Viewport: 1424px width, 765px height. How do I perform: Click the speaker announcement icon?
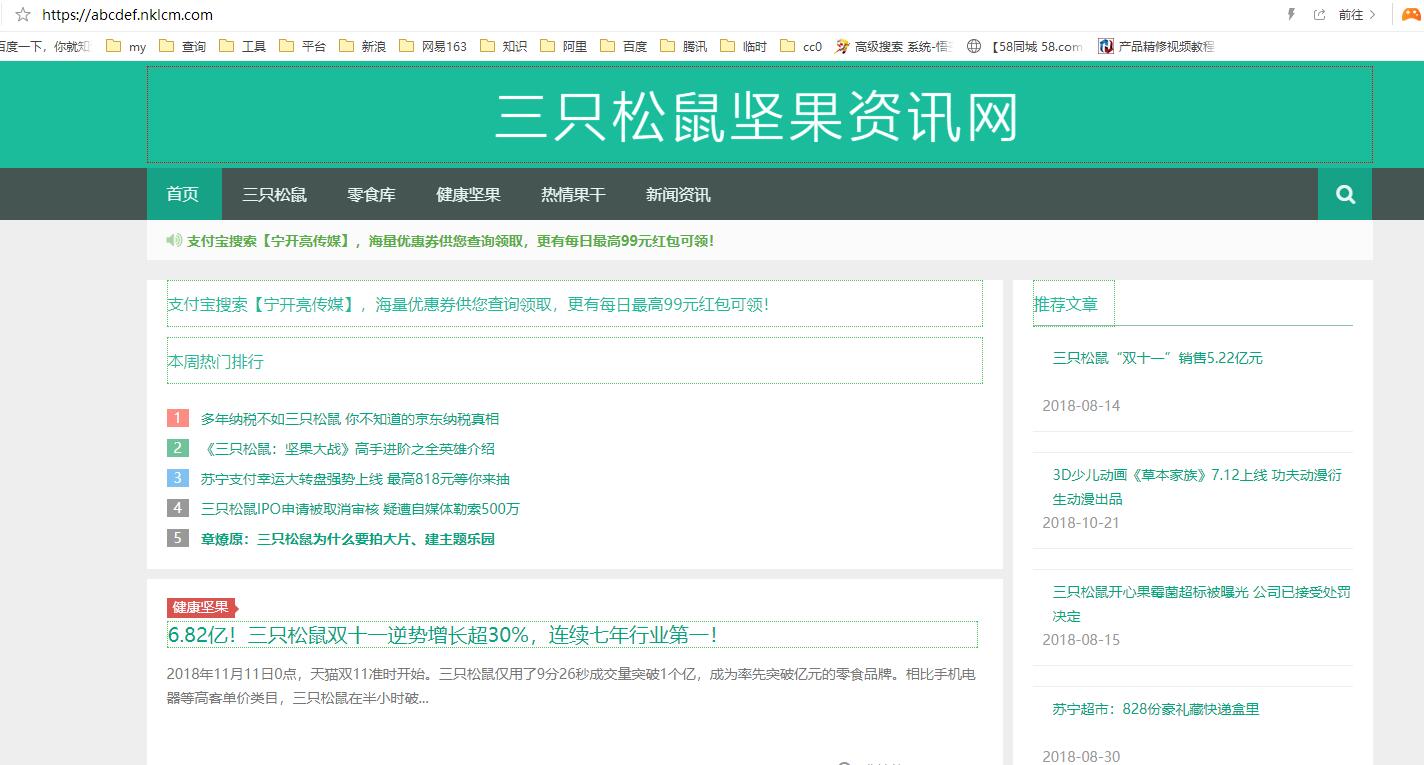(x=174, y=240)
